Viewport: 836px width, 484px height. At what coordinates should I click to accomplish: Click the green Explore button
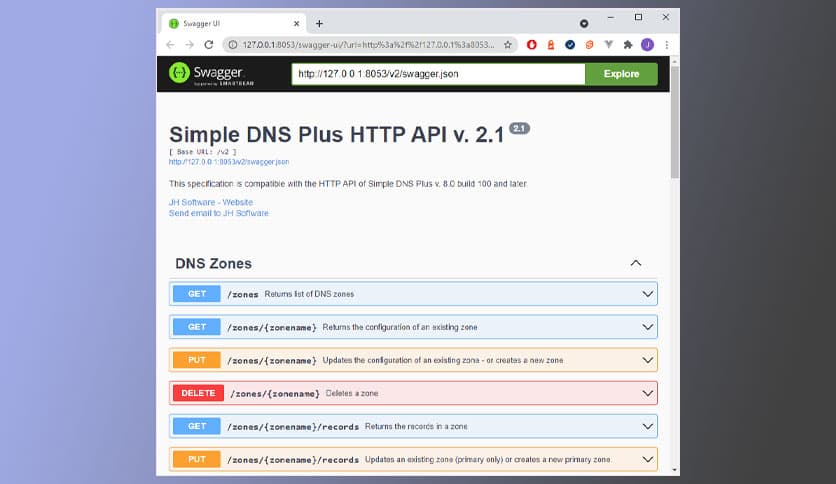[621, 74]
